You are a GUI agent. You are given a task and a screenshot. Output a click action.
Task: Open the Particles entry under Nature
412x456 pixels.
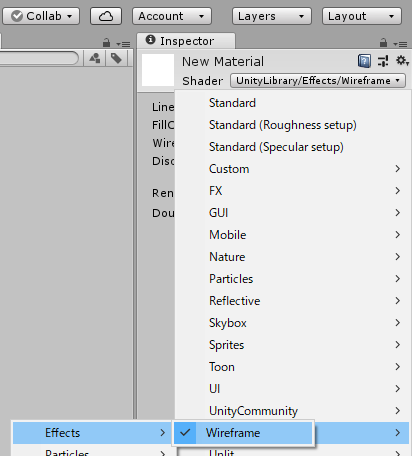292,279
